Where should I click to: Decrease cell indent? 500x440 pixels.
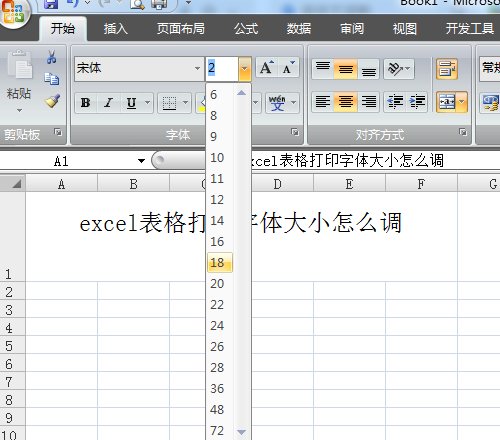click(395, 102)
